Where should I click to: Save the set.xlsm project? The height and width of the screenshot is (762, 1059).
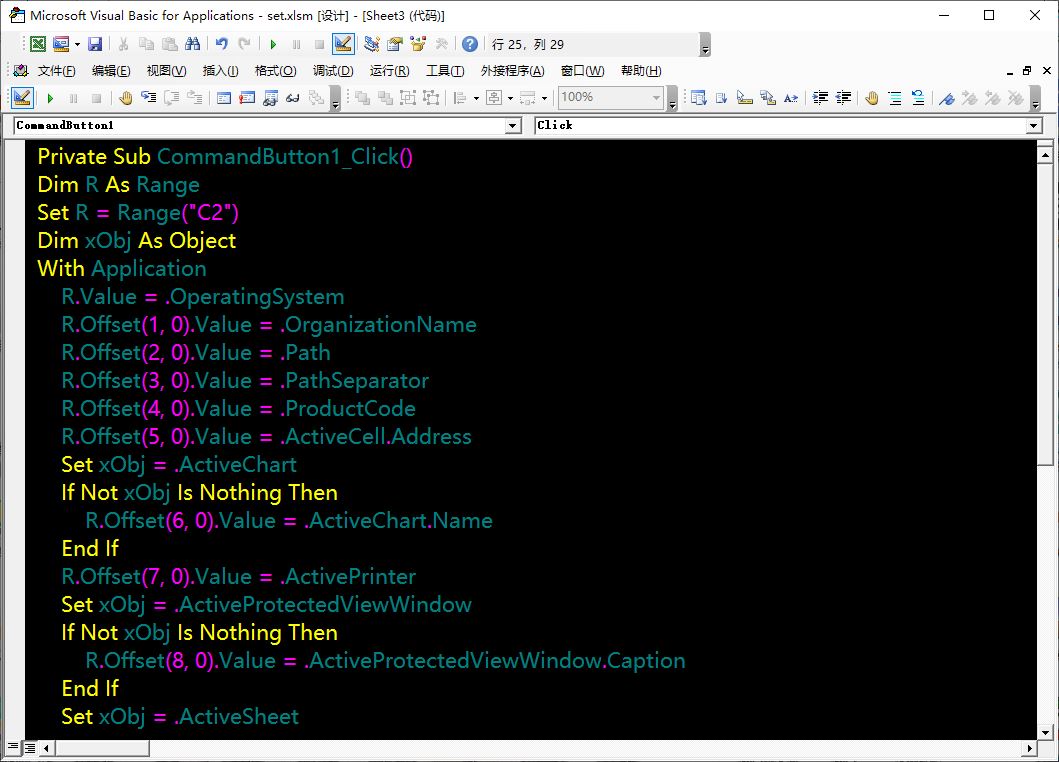[95, 44]
